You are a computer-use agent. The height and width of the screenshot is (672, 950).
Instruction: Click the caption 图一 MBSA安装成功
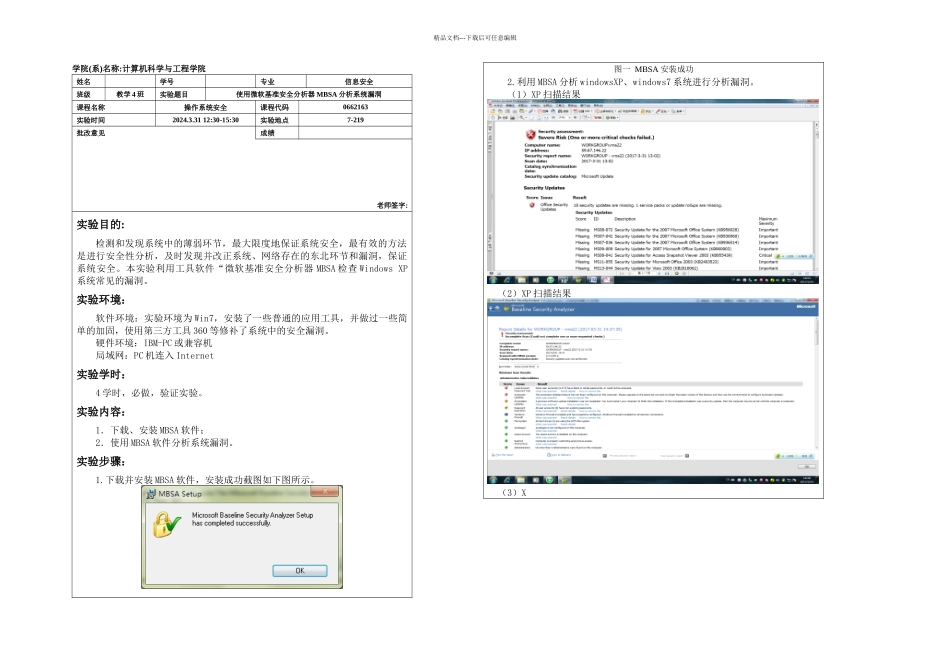(654, 69)
